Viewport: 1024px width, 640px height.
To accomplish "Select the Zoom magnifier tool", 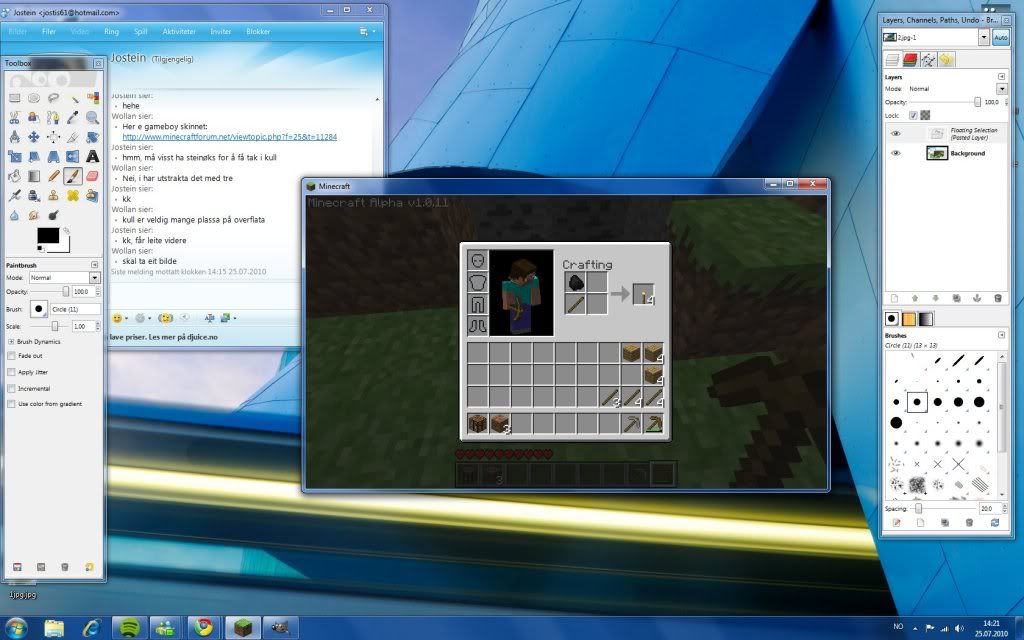I will coord(93,118).
